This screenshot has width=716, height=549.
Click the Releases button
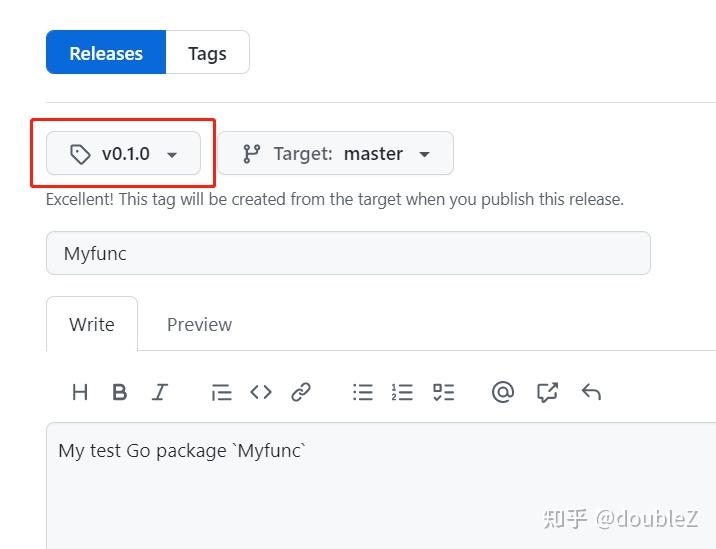coord(106,53)
